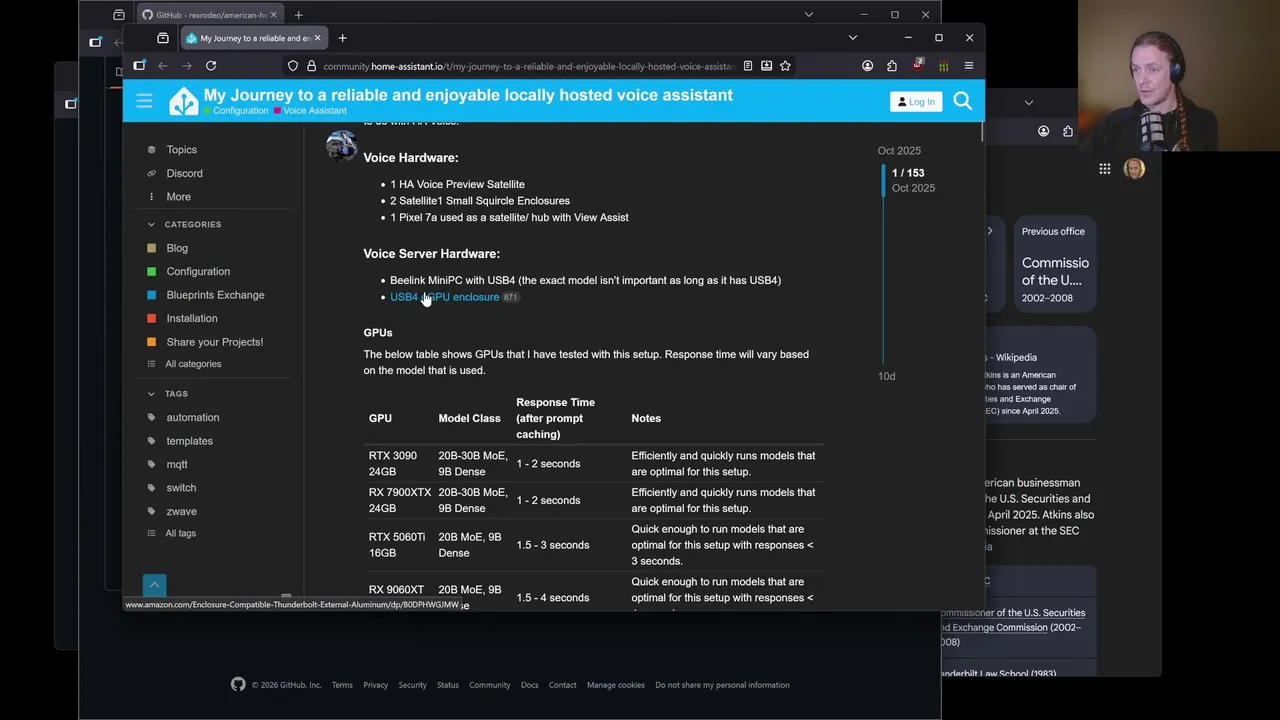Open the switch tag
Screen dimensions: 1280x720
point(181,488)
